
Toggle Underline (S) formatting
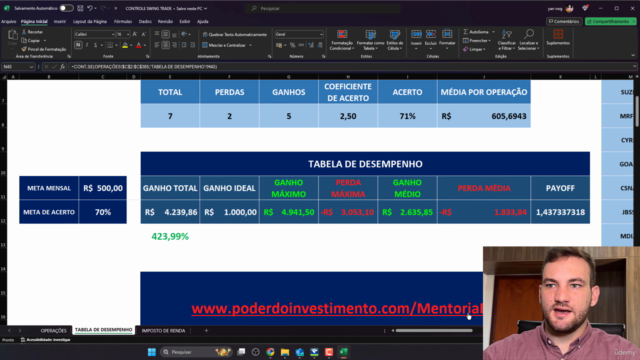95,45
